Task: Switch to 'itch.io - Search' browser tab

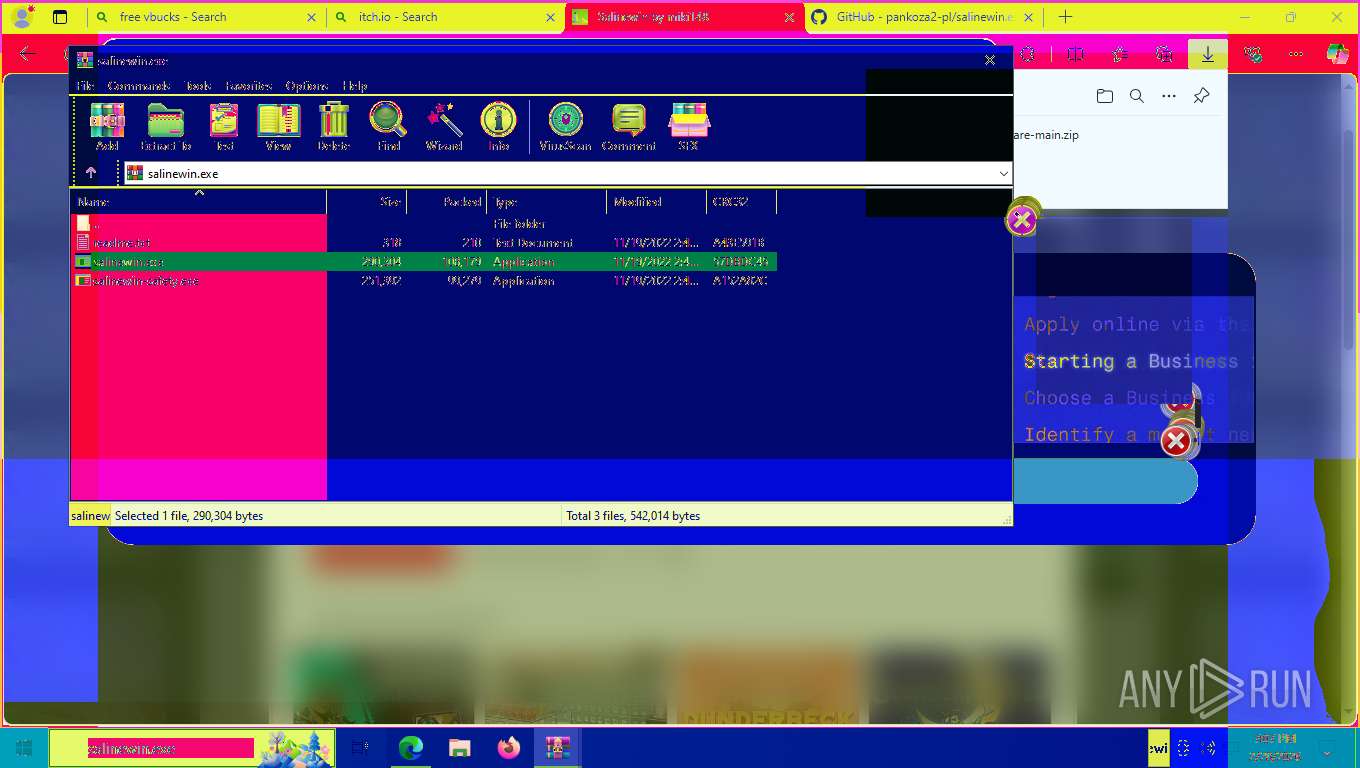Action: (x=445, y=17)
